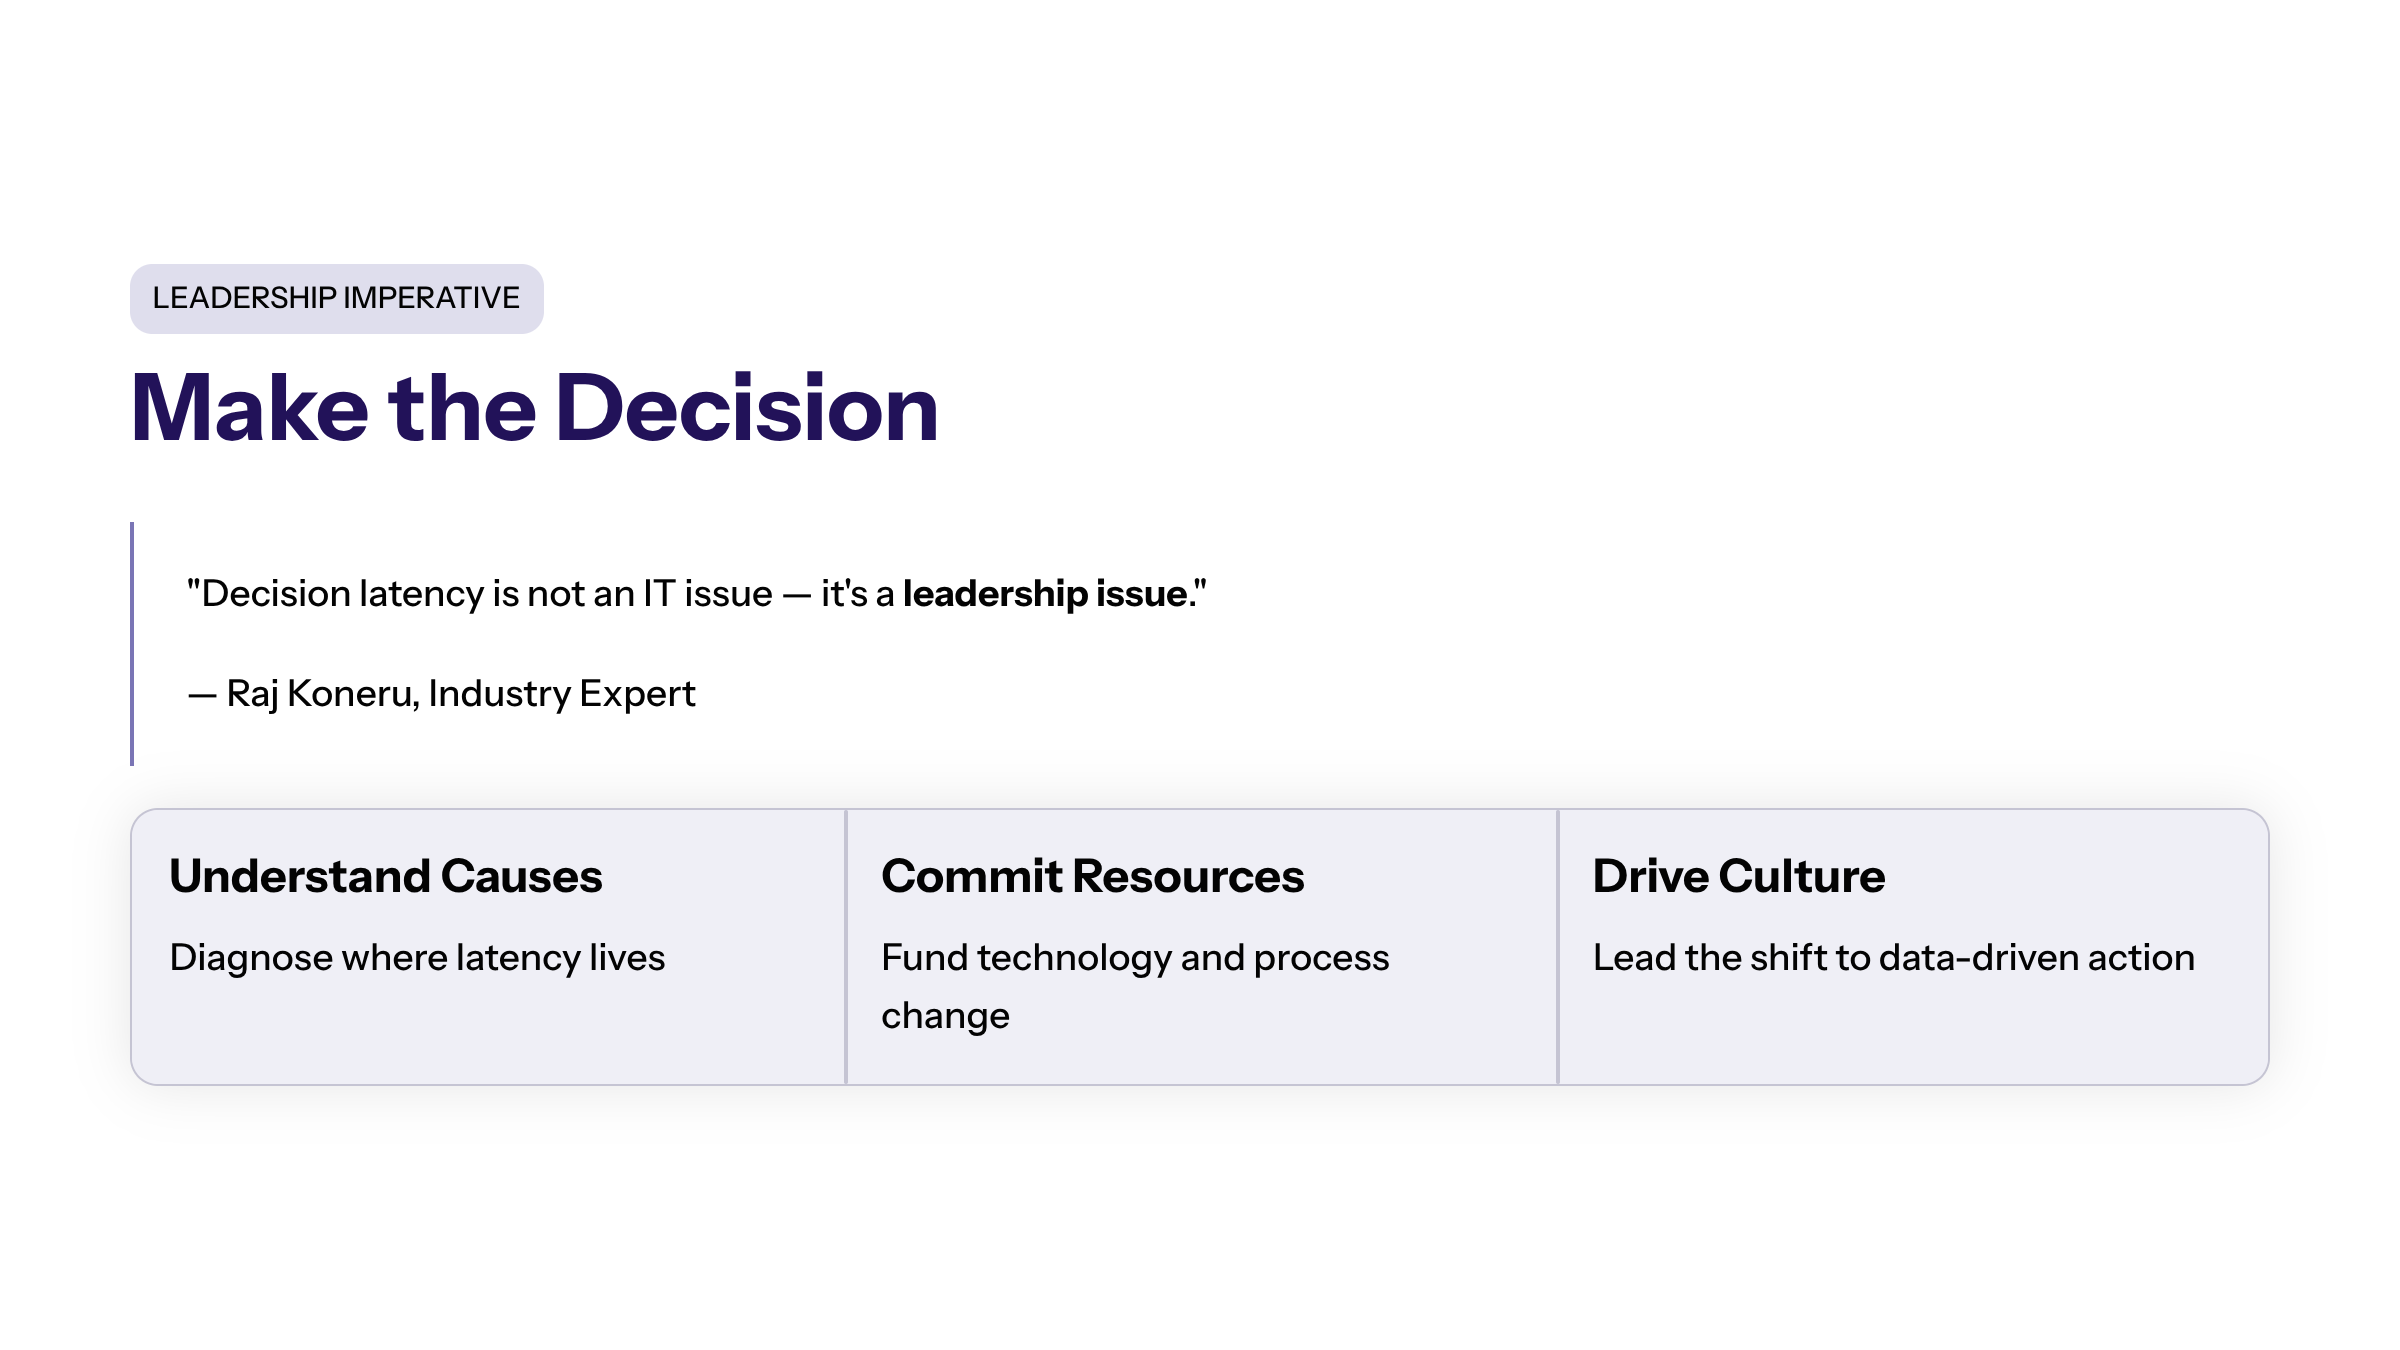Click Diagnose where latency lives text

[x=417, y=958]
